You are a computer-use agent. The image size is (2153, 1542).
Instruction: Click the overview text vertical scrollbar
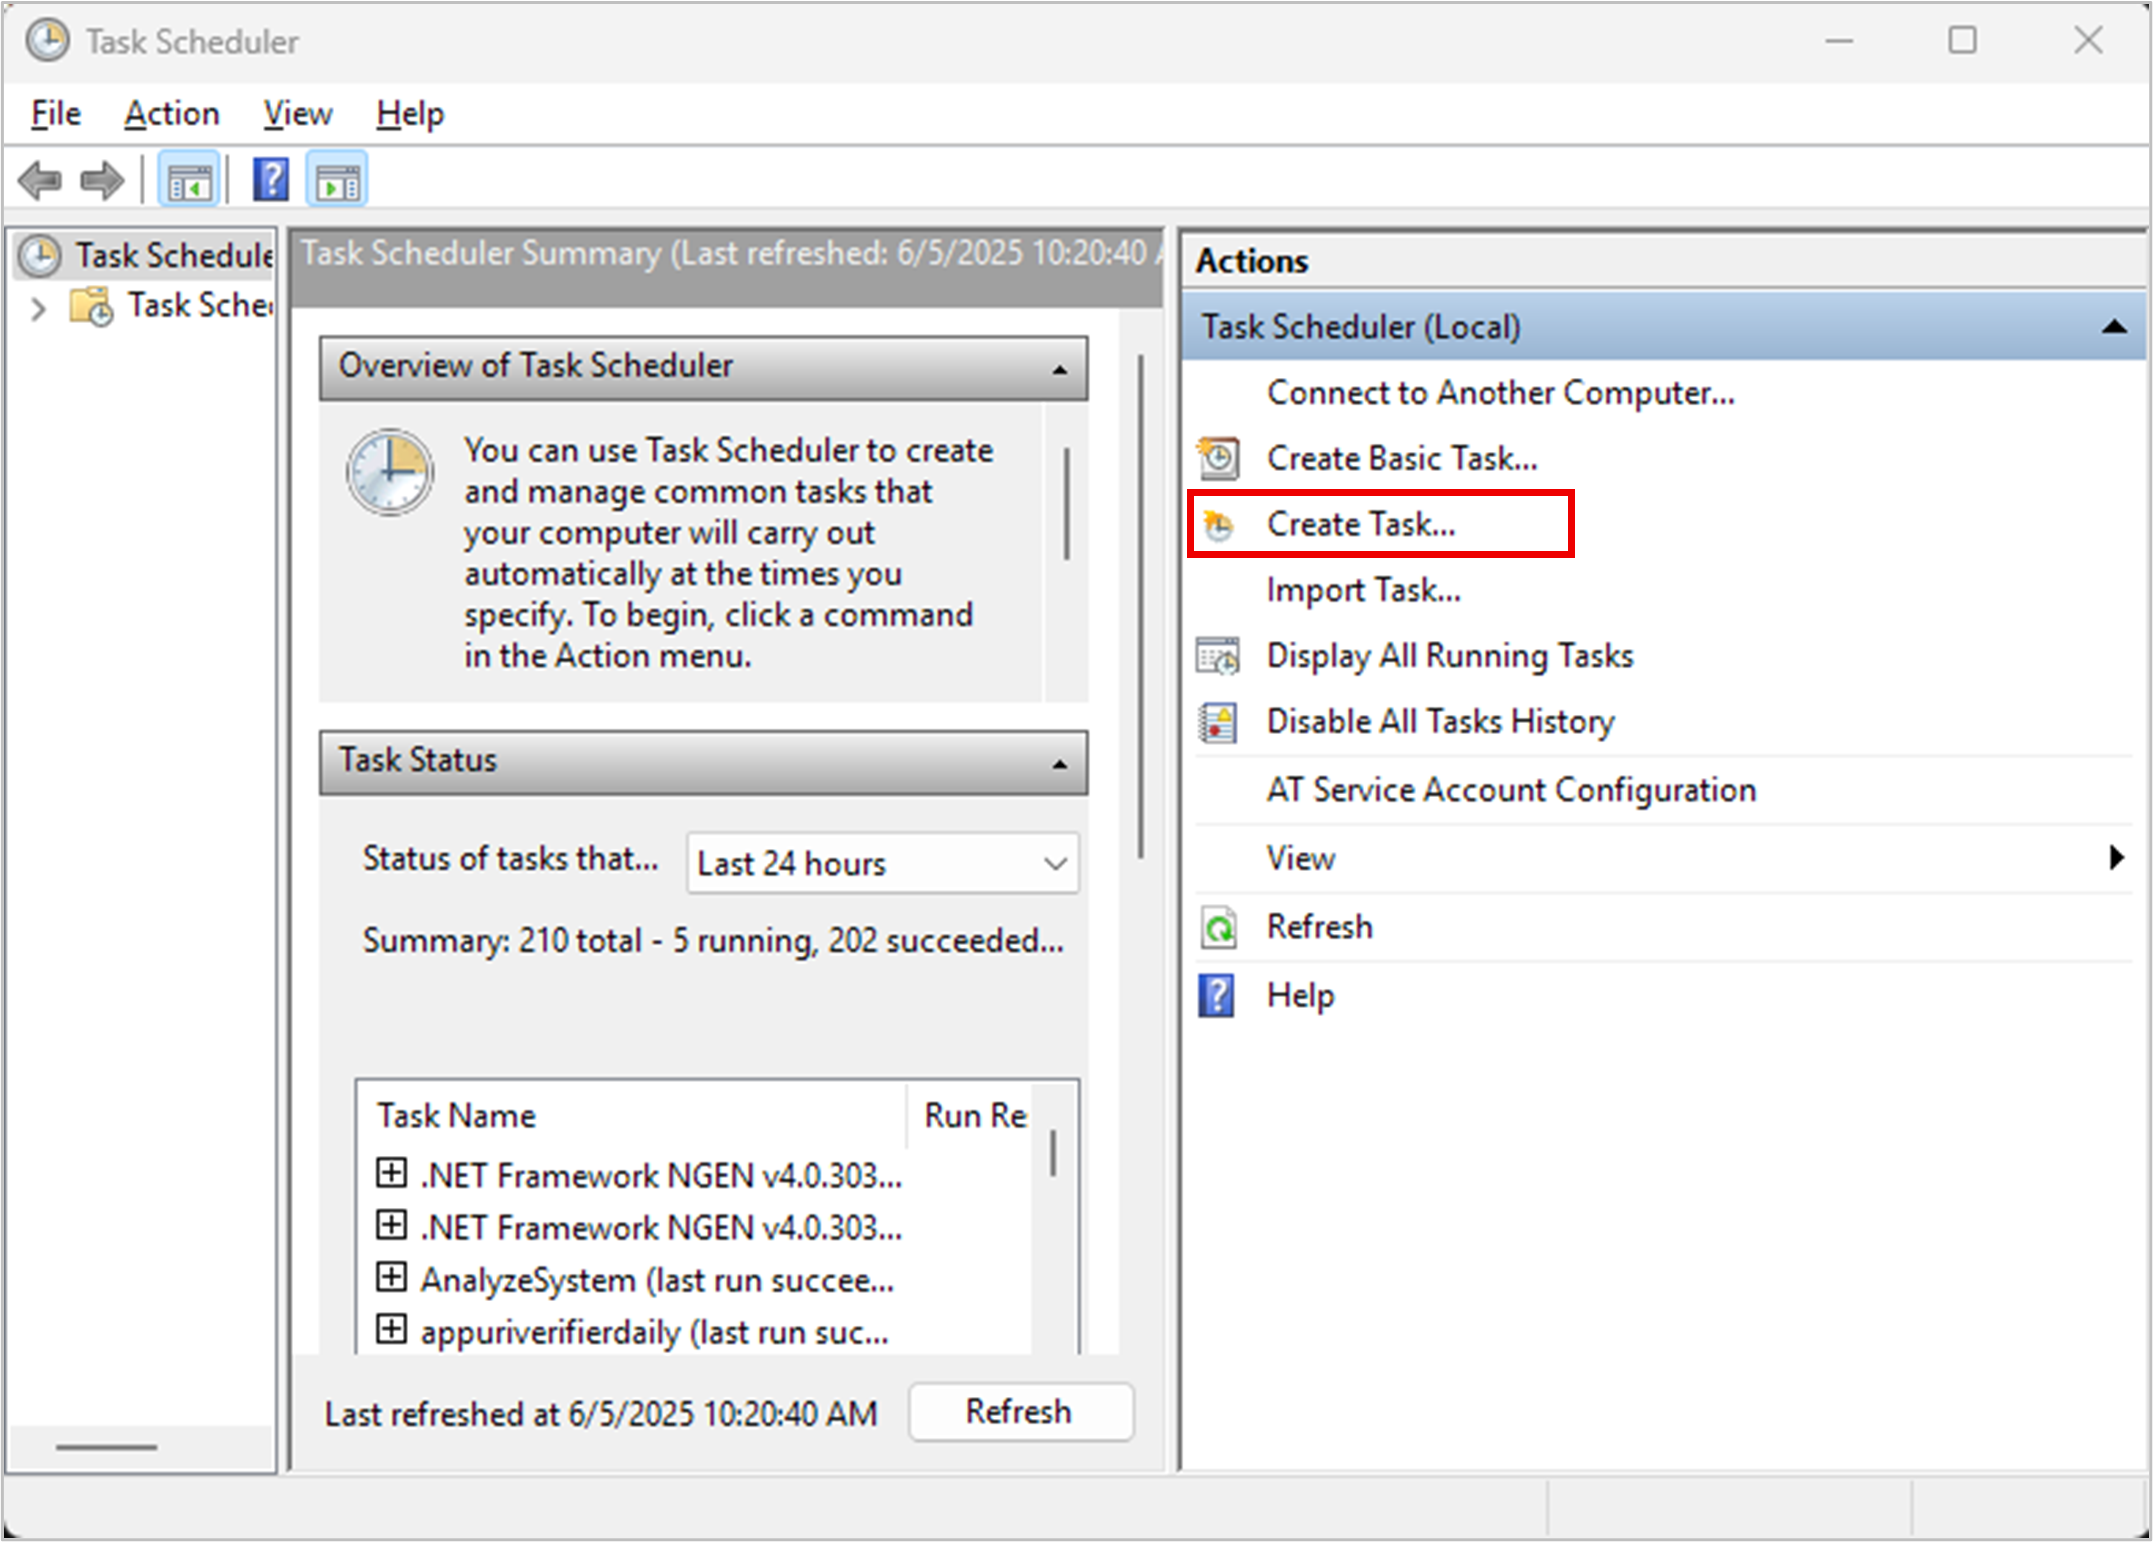pyautogui.click(x=1066, y=503)
